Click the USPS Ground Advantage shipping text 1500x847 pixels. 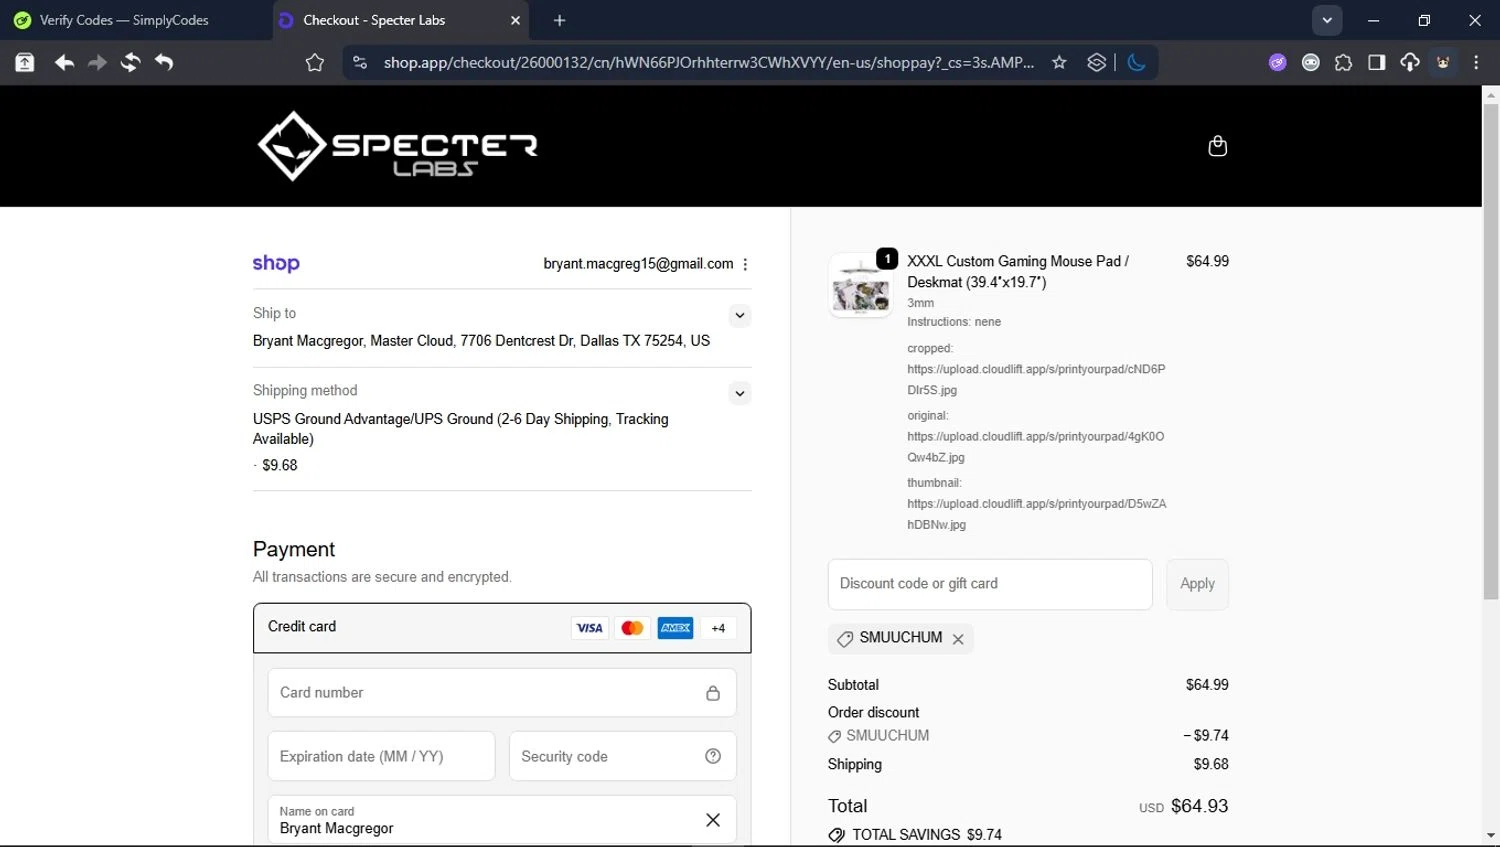tap(461, 429)
